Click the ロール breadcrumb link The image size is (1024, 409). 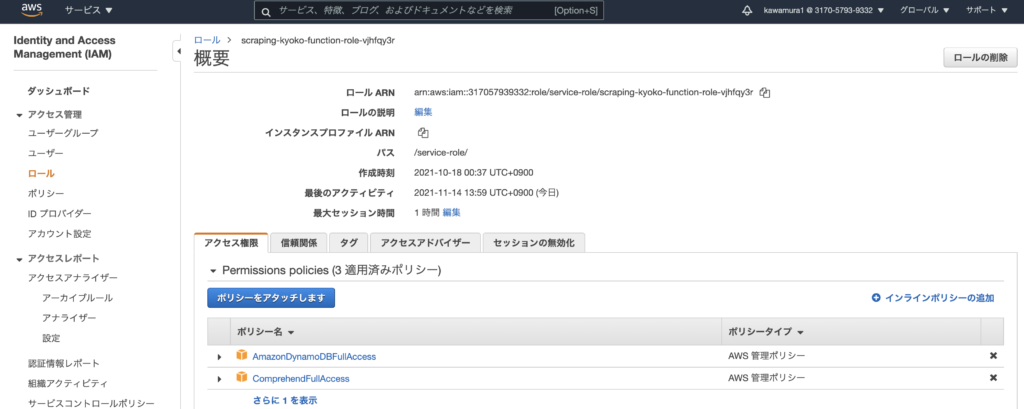point(207,40)
